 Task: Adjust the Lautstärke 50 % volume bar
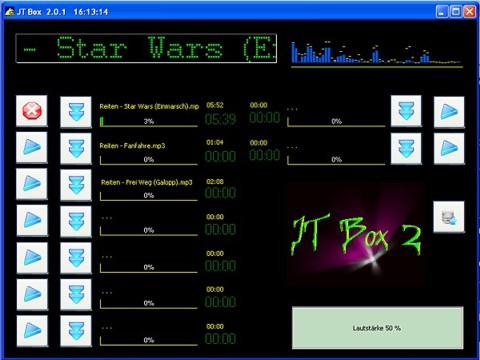tap(378, 328)
